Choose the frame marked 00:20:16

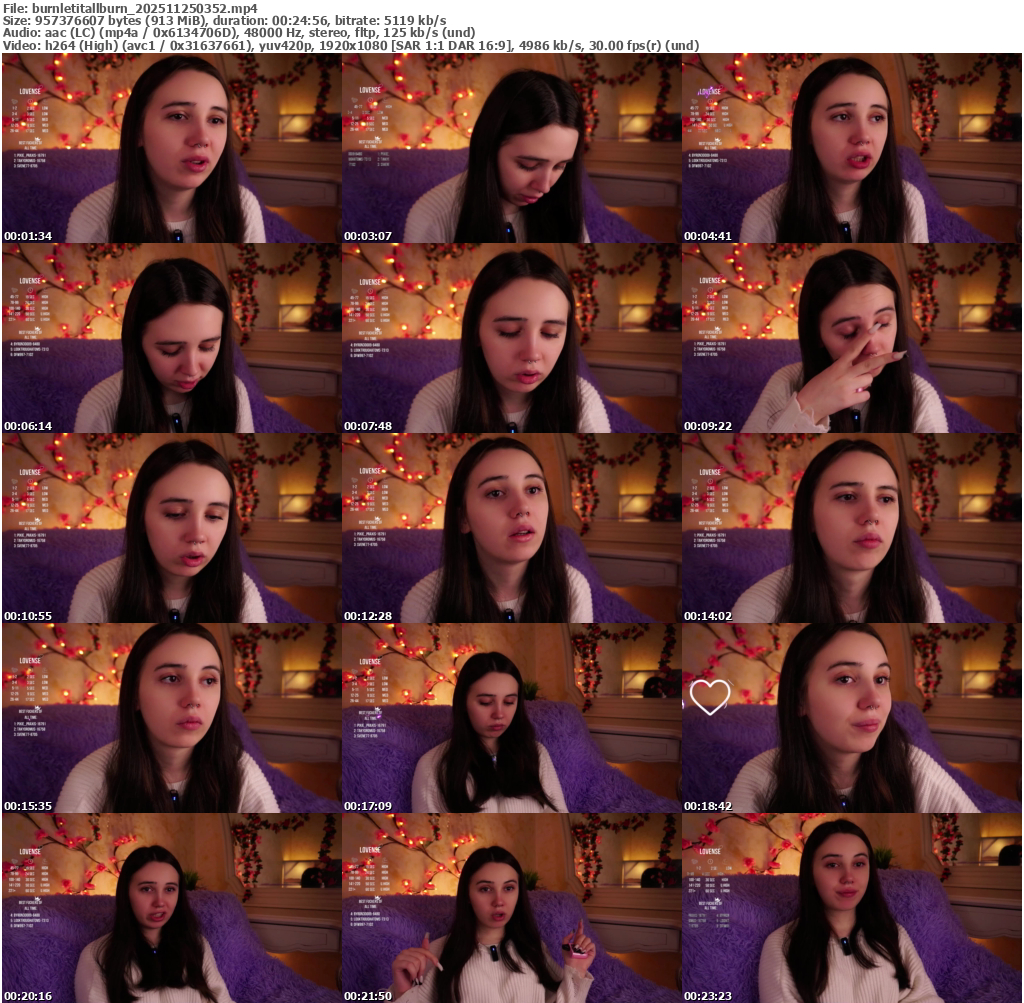click(x=171, y=908)
